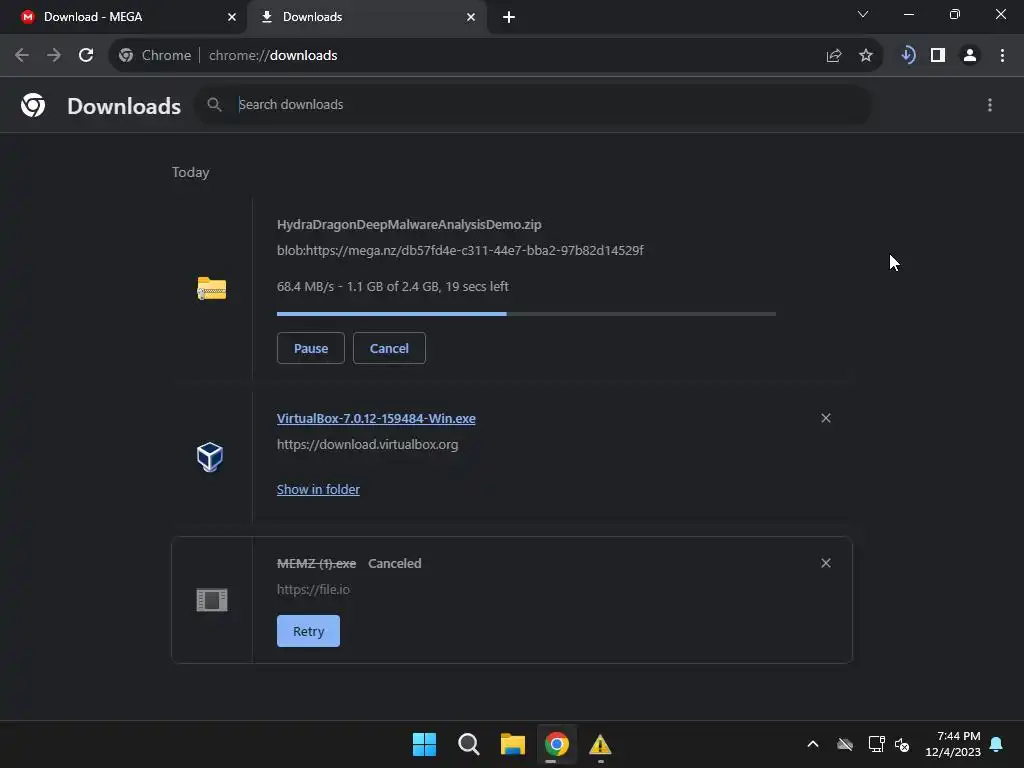Share this page icon
Viewport: 1024px width, 768px height.
[834, 56]
